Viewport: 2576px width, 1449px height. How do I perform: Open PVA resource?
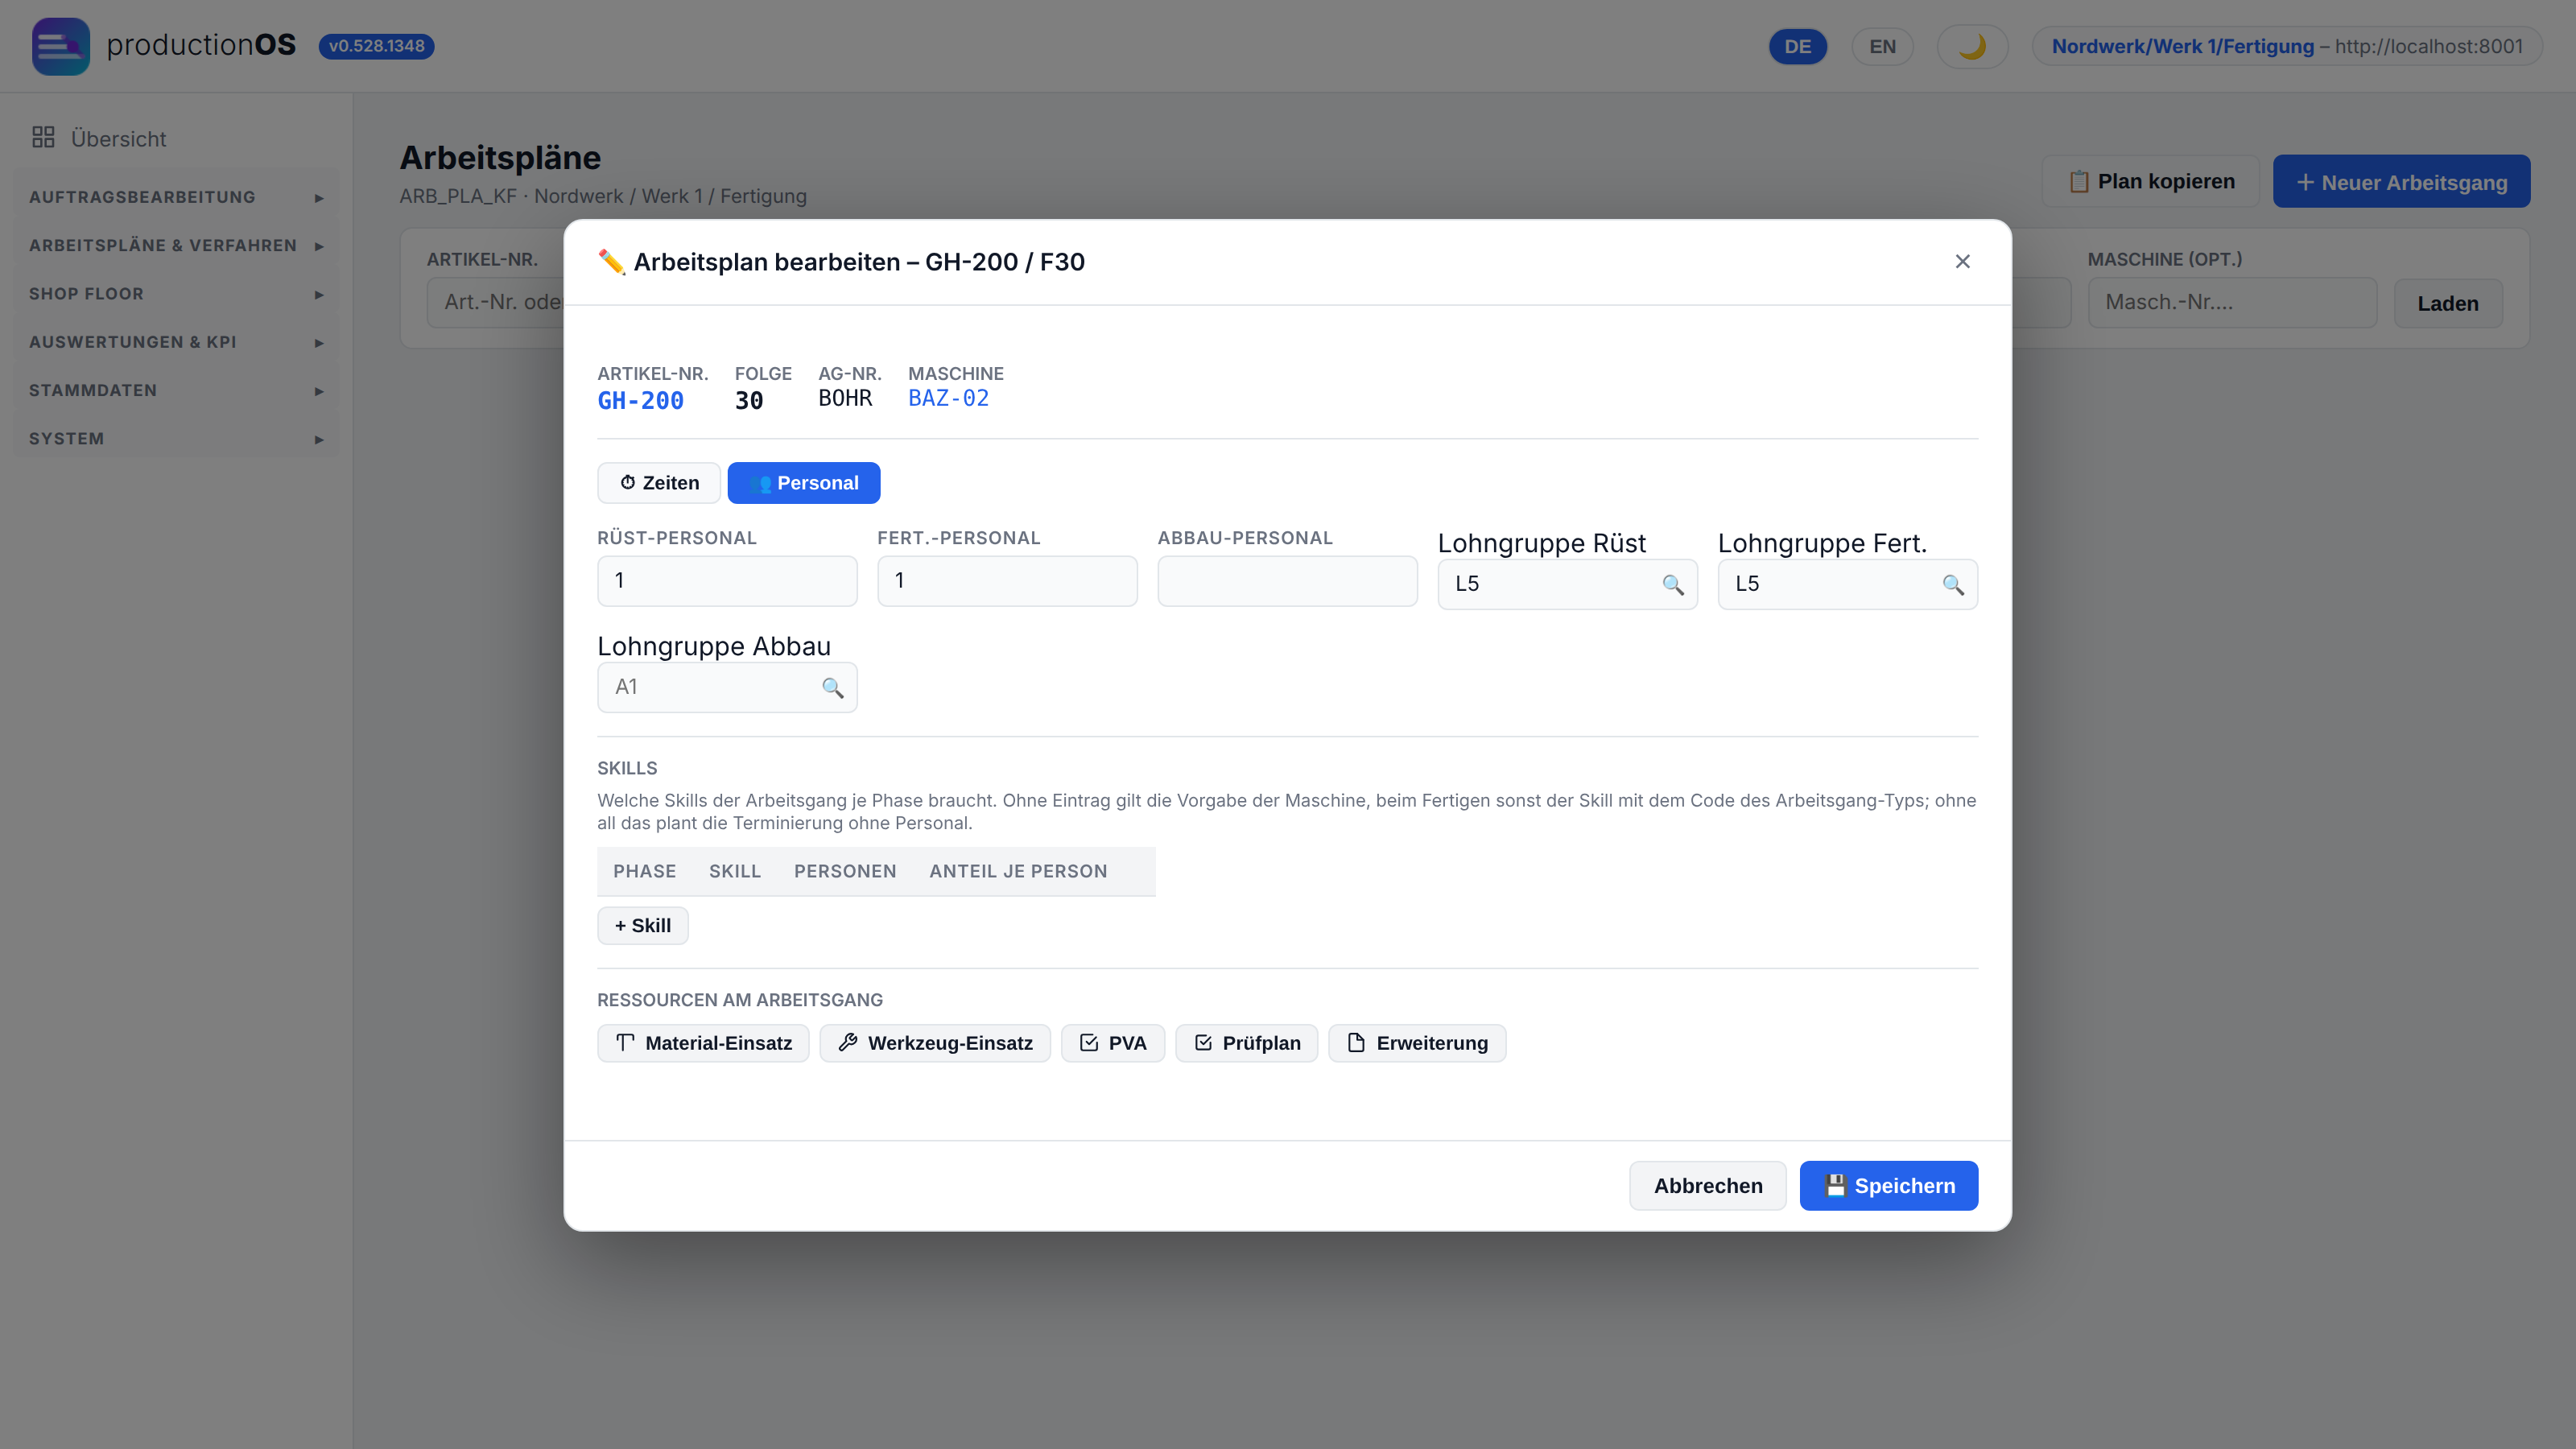(x=1112, y=1043)
